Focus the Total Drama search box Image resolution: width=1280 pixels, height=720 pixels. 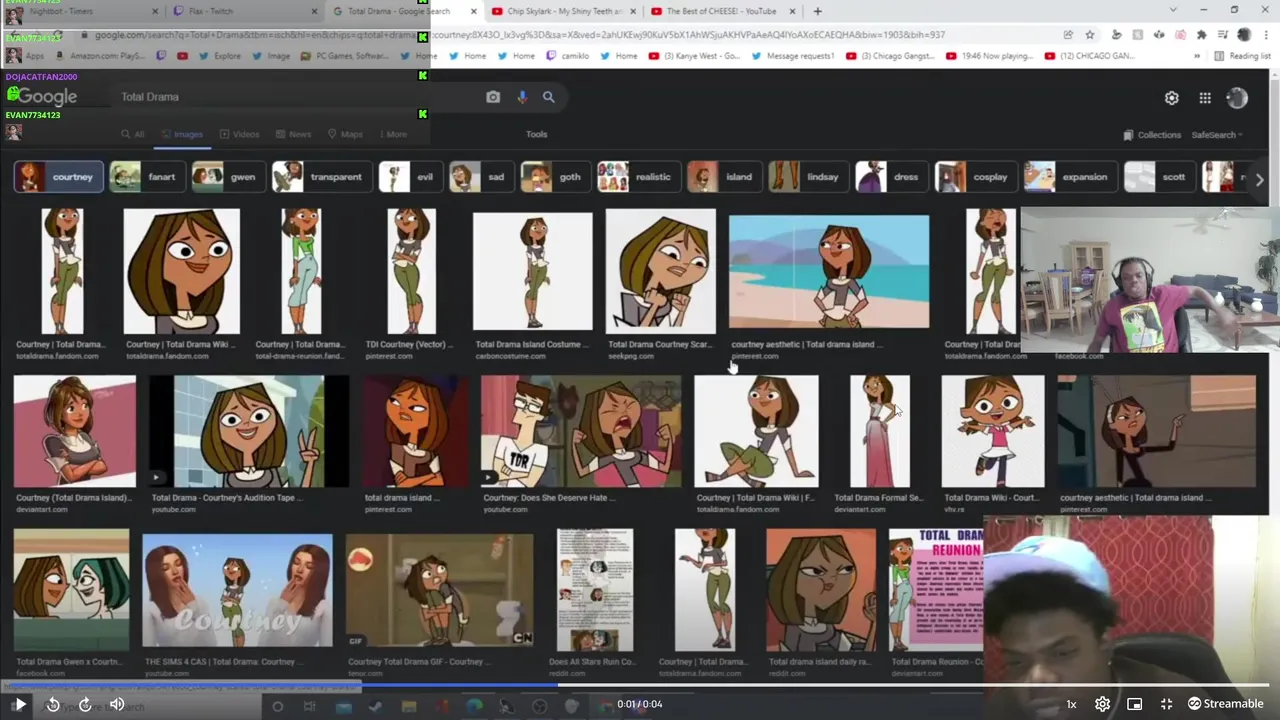click(300, 97)
